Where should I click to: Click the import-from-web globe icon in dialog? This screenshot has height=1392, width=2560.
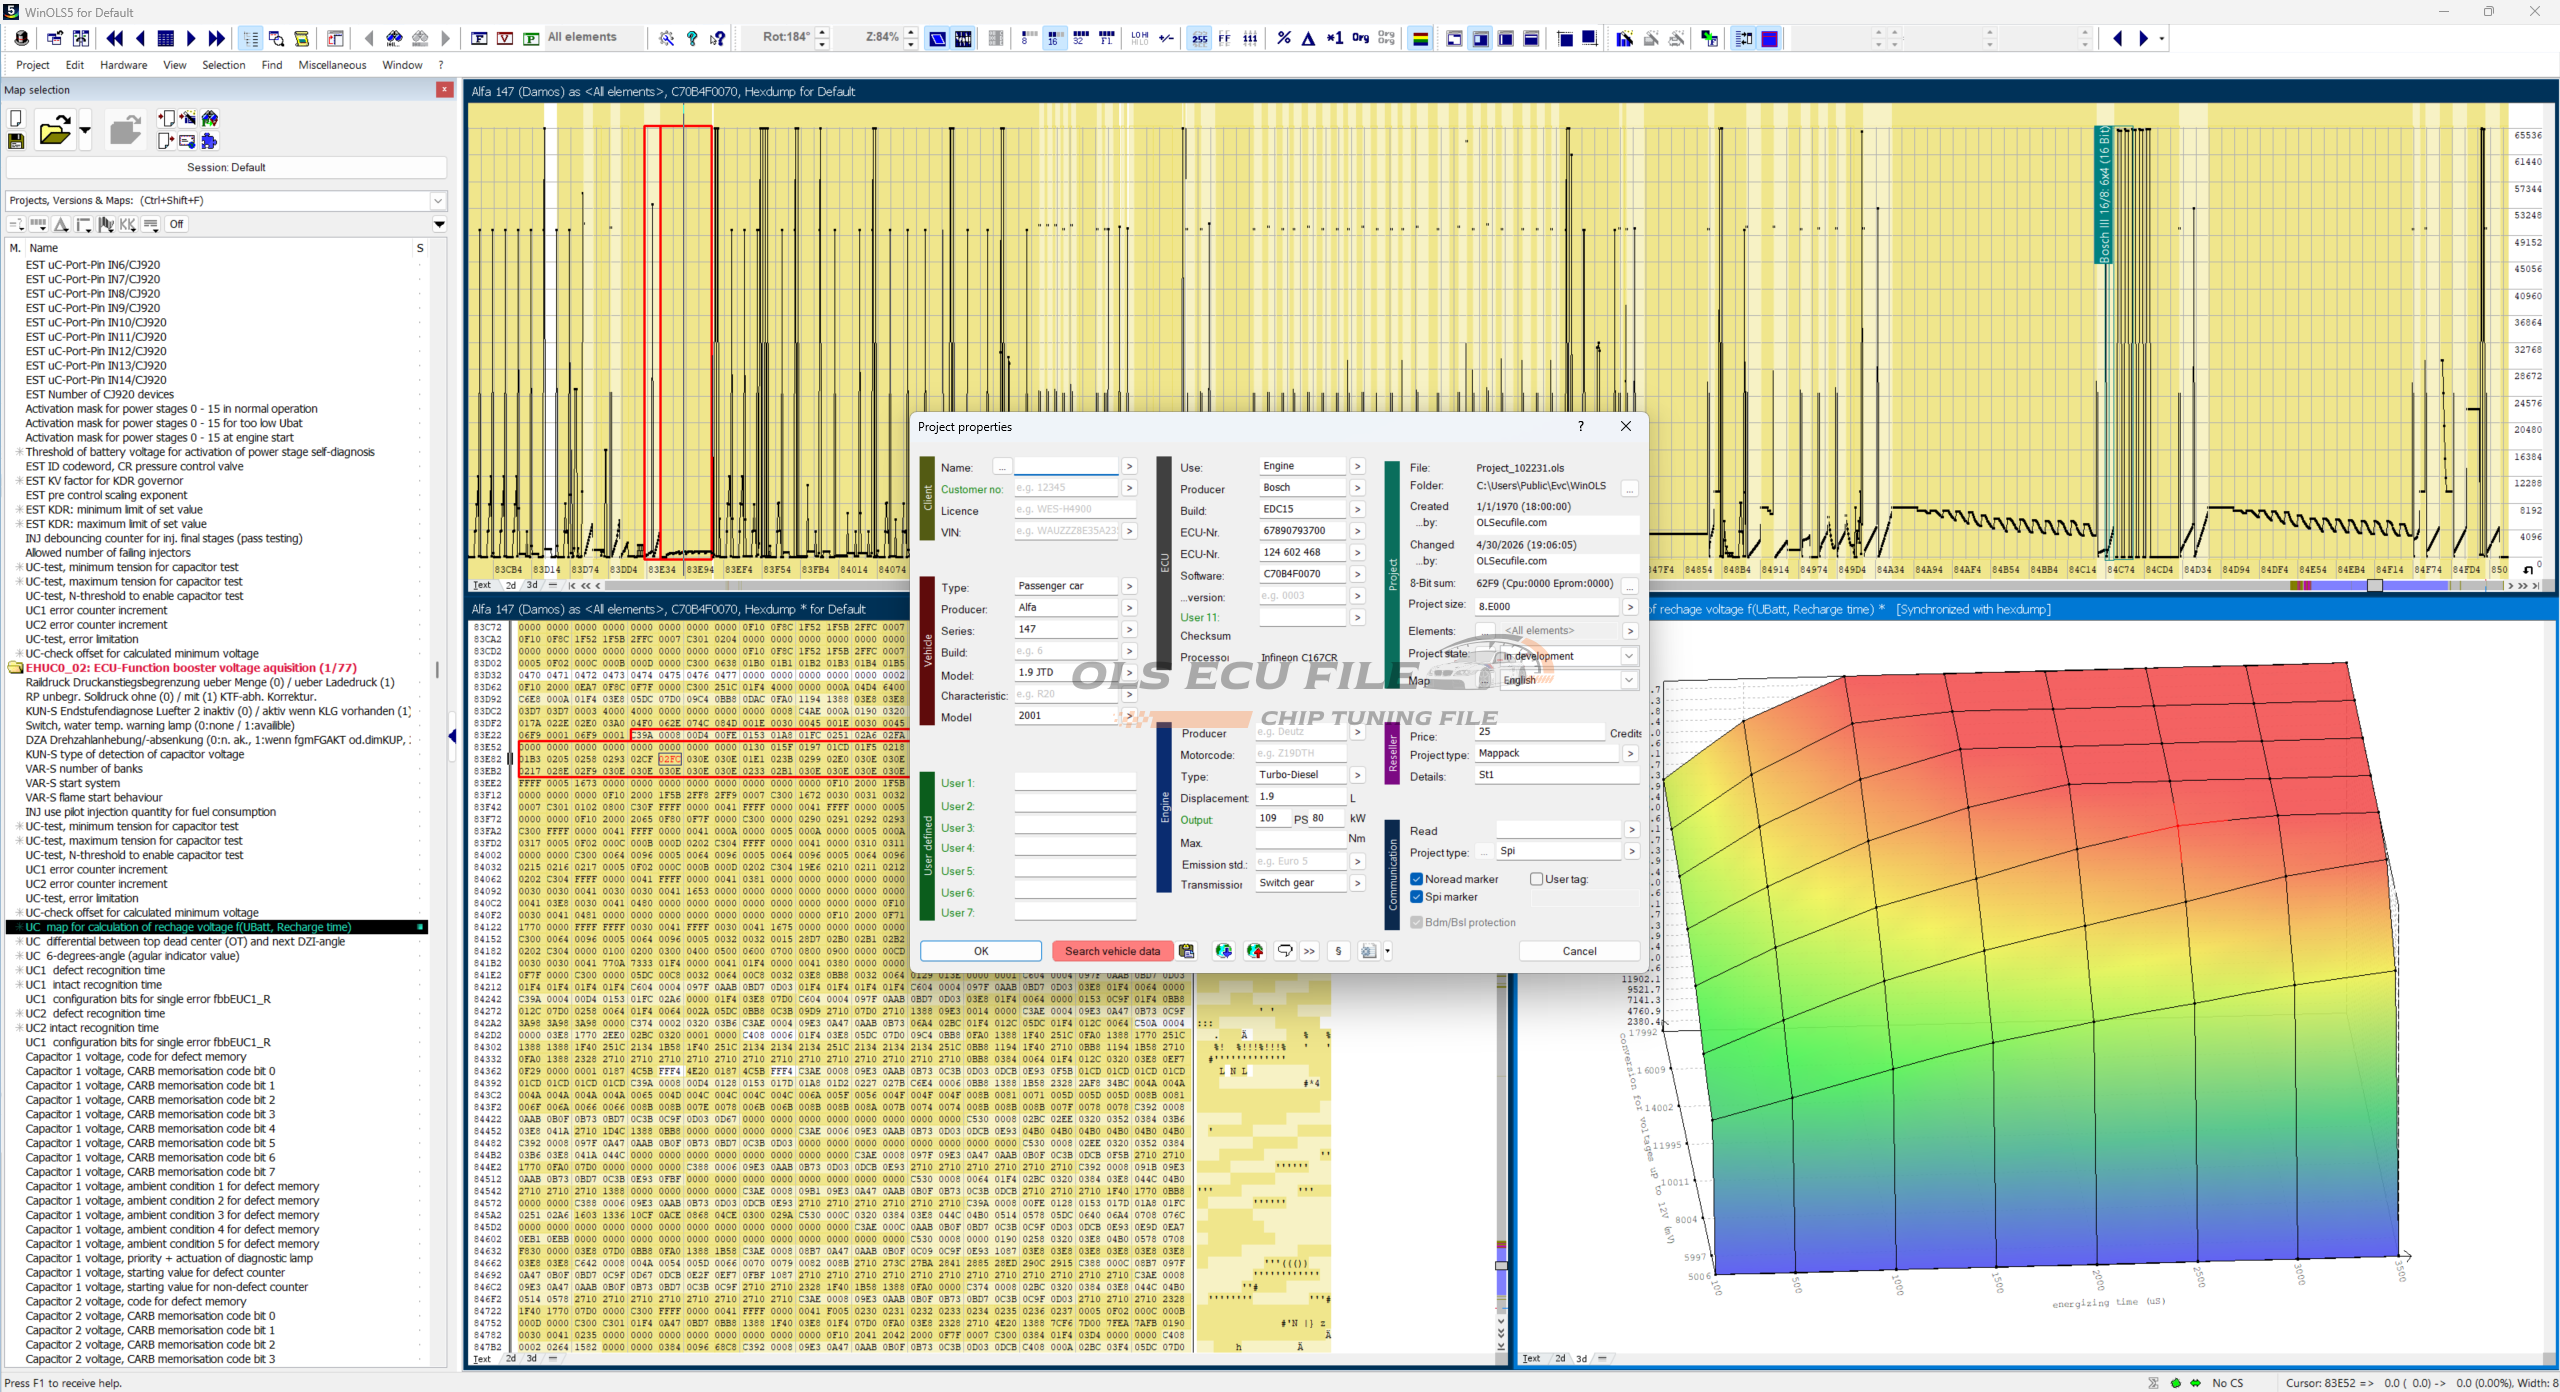pos(1223,951)
